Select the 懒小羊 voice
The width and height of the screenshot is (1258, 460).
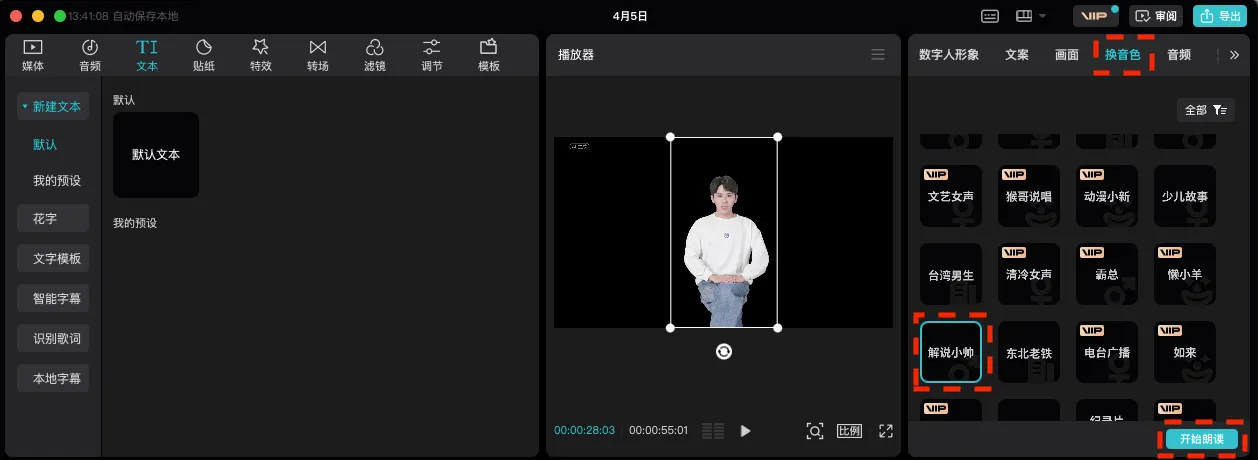point(1185,274)
